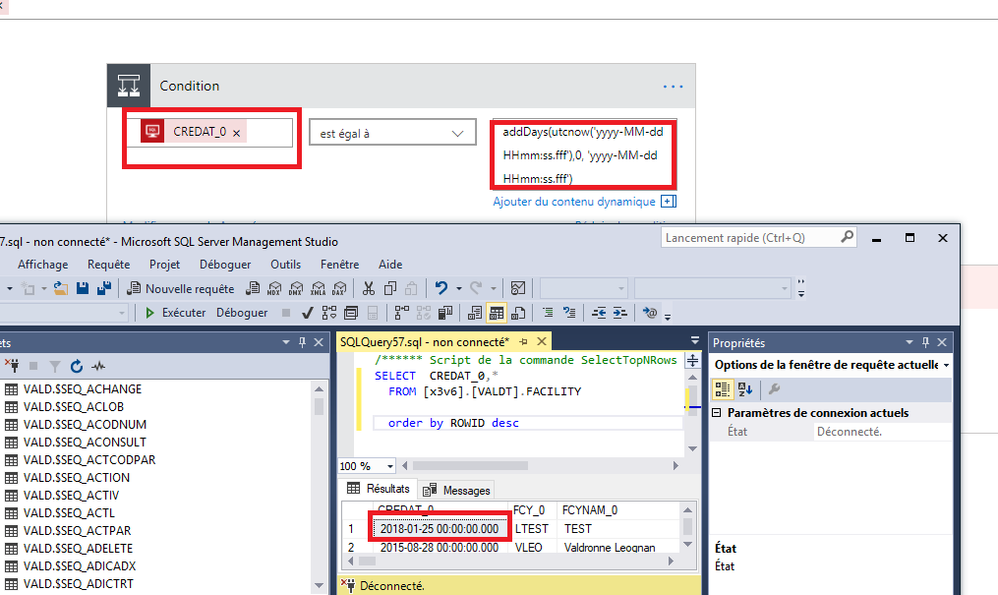Click the Exécuter button
Viewport: 998px width, 595px height.
coord(175,312)
